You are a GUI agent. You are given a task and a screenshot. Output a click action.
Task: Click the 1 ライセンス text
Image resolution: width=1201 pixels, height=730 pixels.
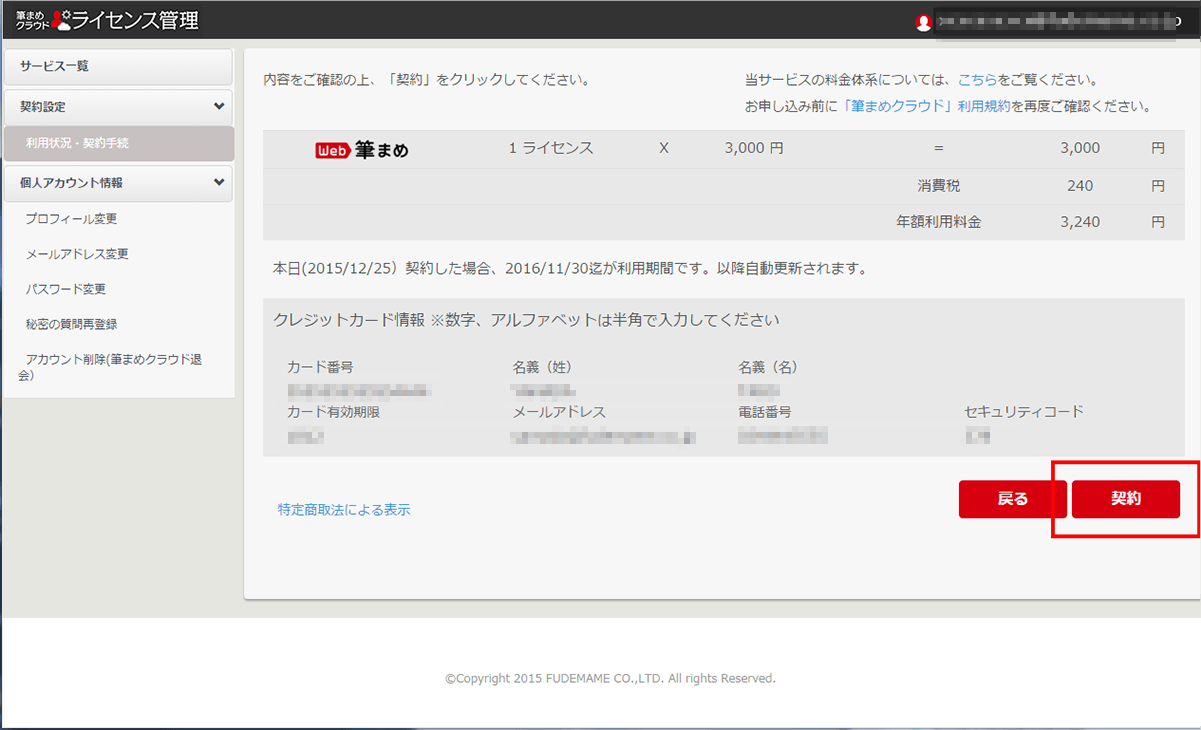click(x=551, y=148)
